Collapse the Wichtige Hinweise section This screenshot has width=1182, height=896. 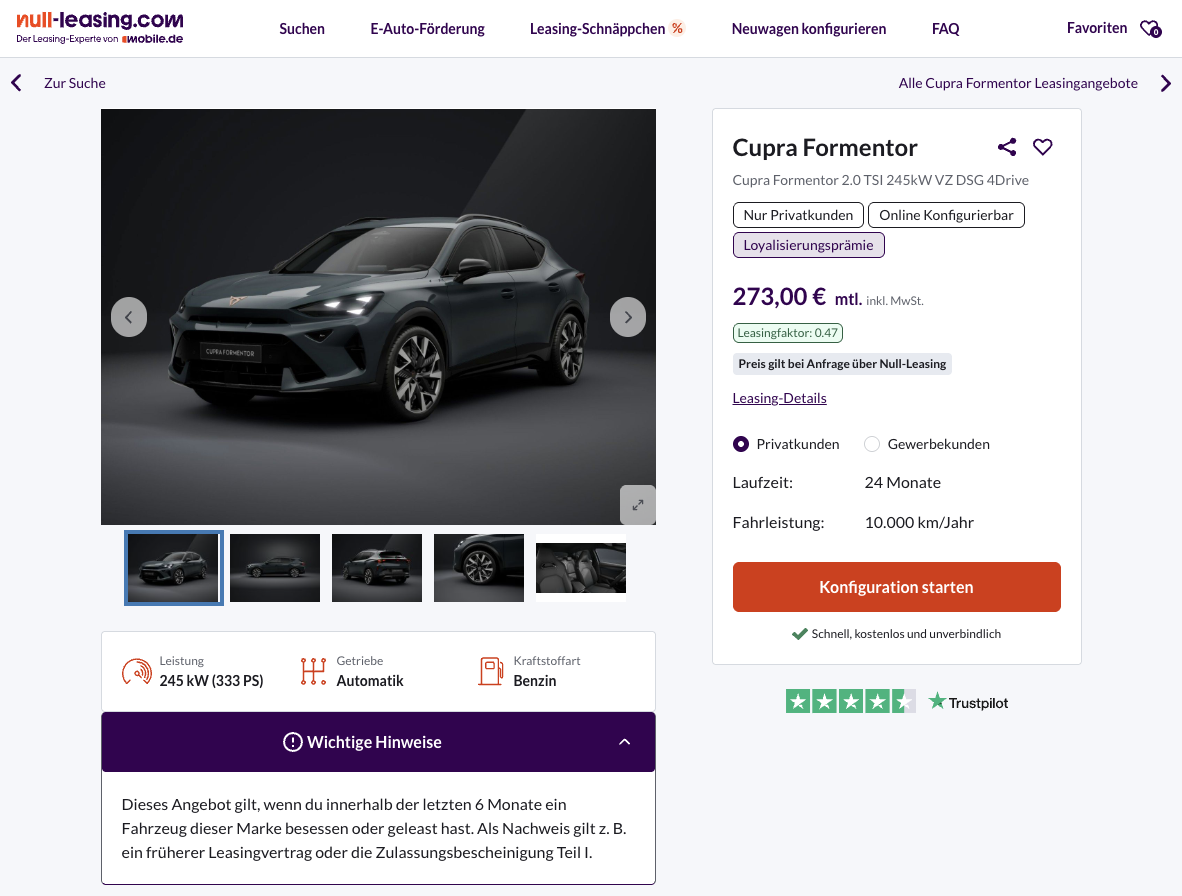point(624,742)
